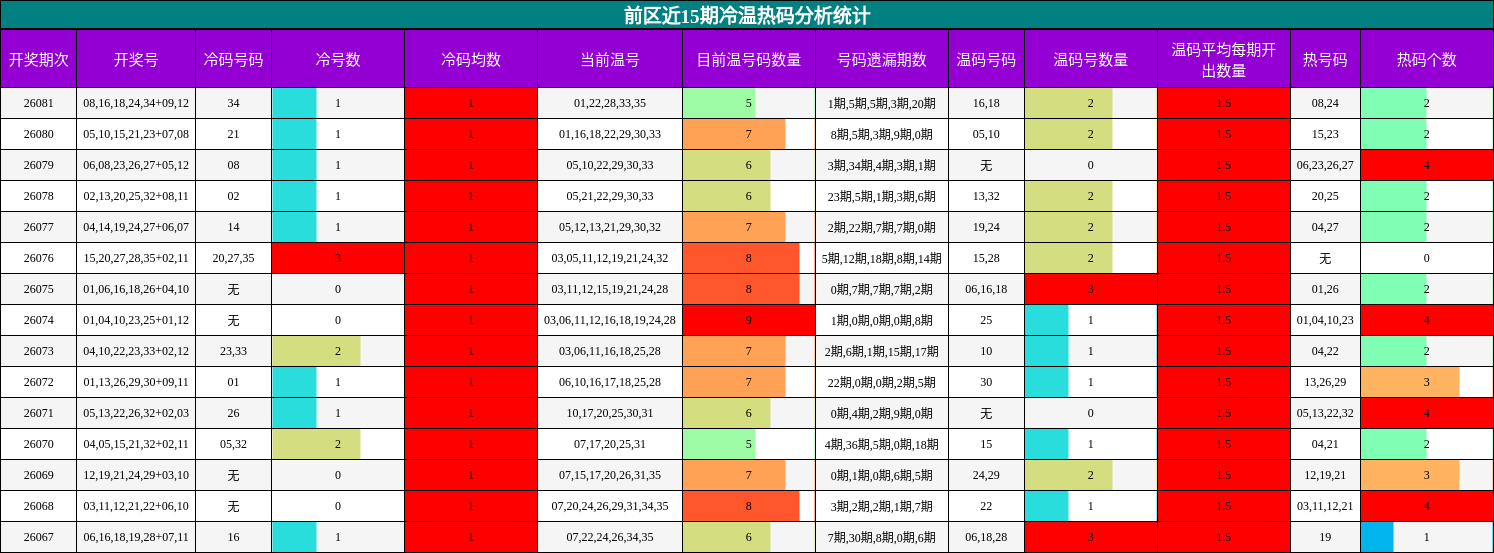Viewport: 1494px width, 553px height.
Task: Click period number 26081
Action: (x=38, y=103)
